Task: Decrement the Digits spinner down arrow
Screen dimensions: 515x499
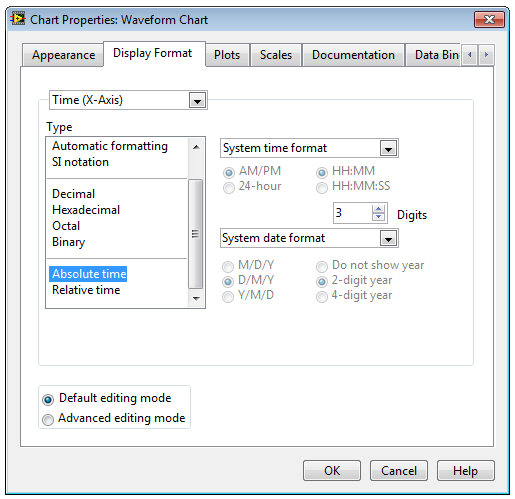Action: tap(378, 217)
